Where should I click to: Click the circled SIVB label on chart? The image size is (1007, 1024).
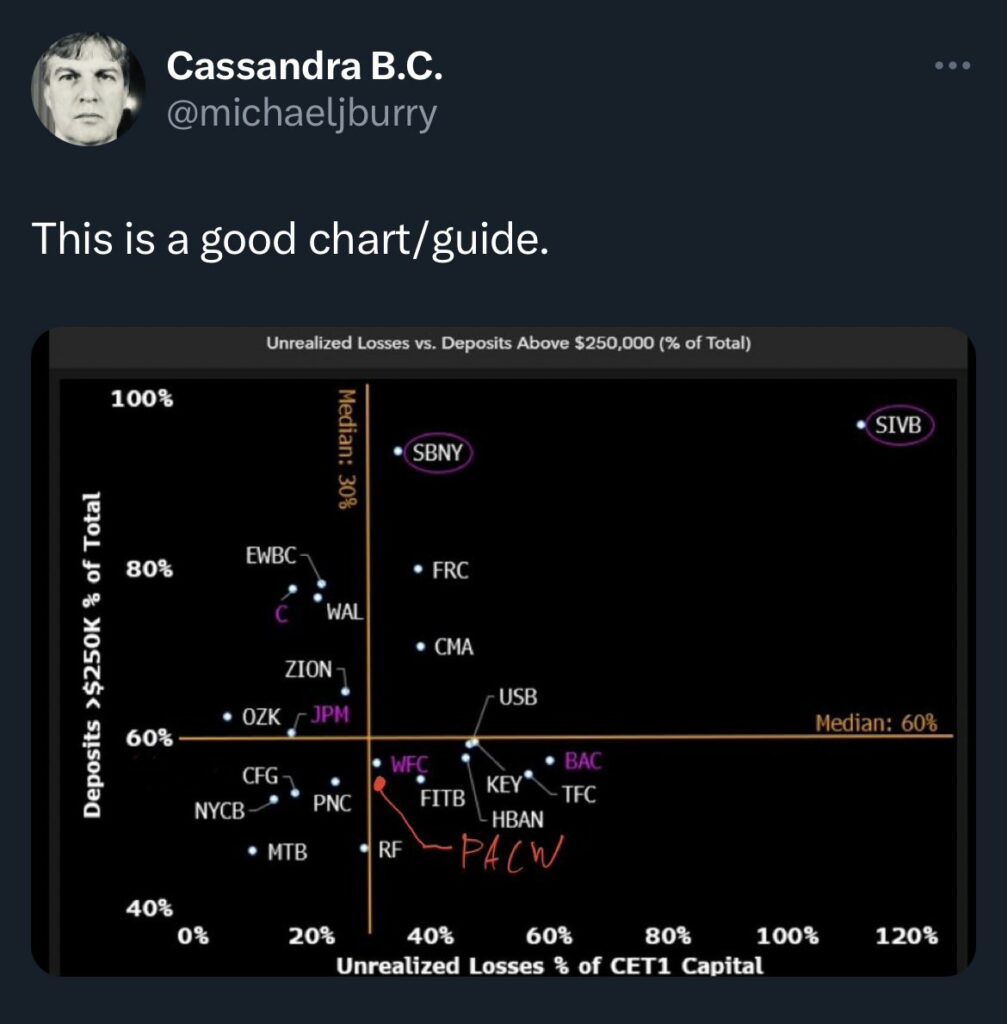(x=897, y=425)
